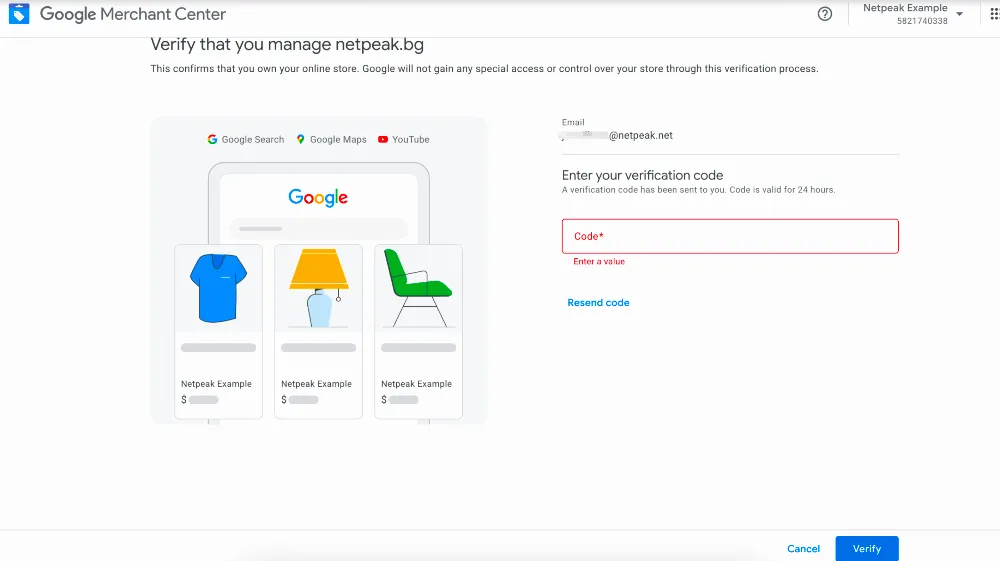The height and width of the screenshot is (561, 1000).
Task: Click the blue t-shirt product thumbnail
Action: (x=218, y=288)
